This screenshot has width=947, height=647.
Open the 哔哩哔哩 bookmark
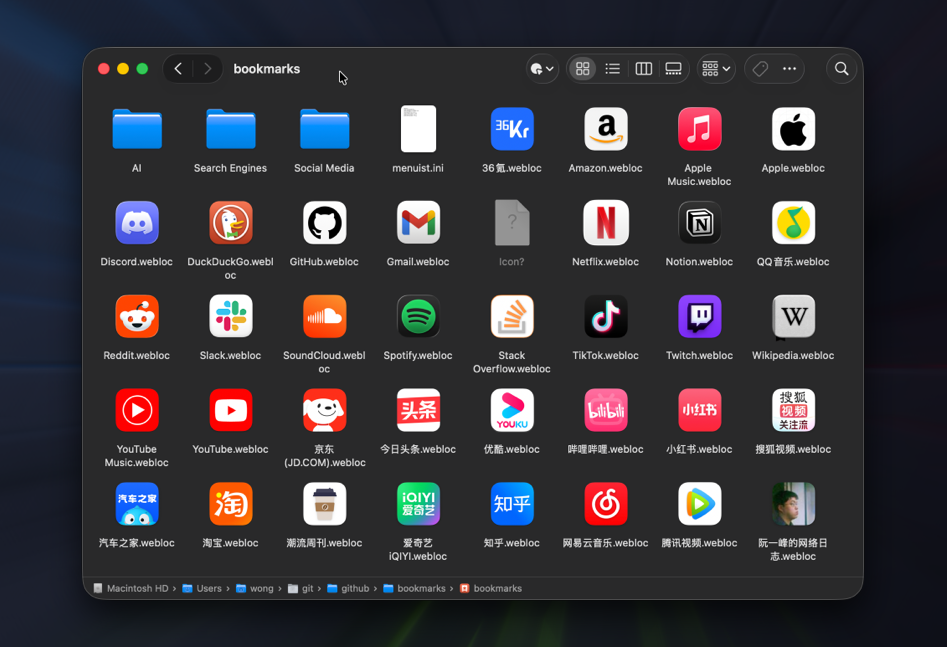(x=606, y=410)
